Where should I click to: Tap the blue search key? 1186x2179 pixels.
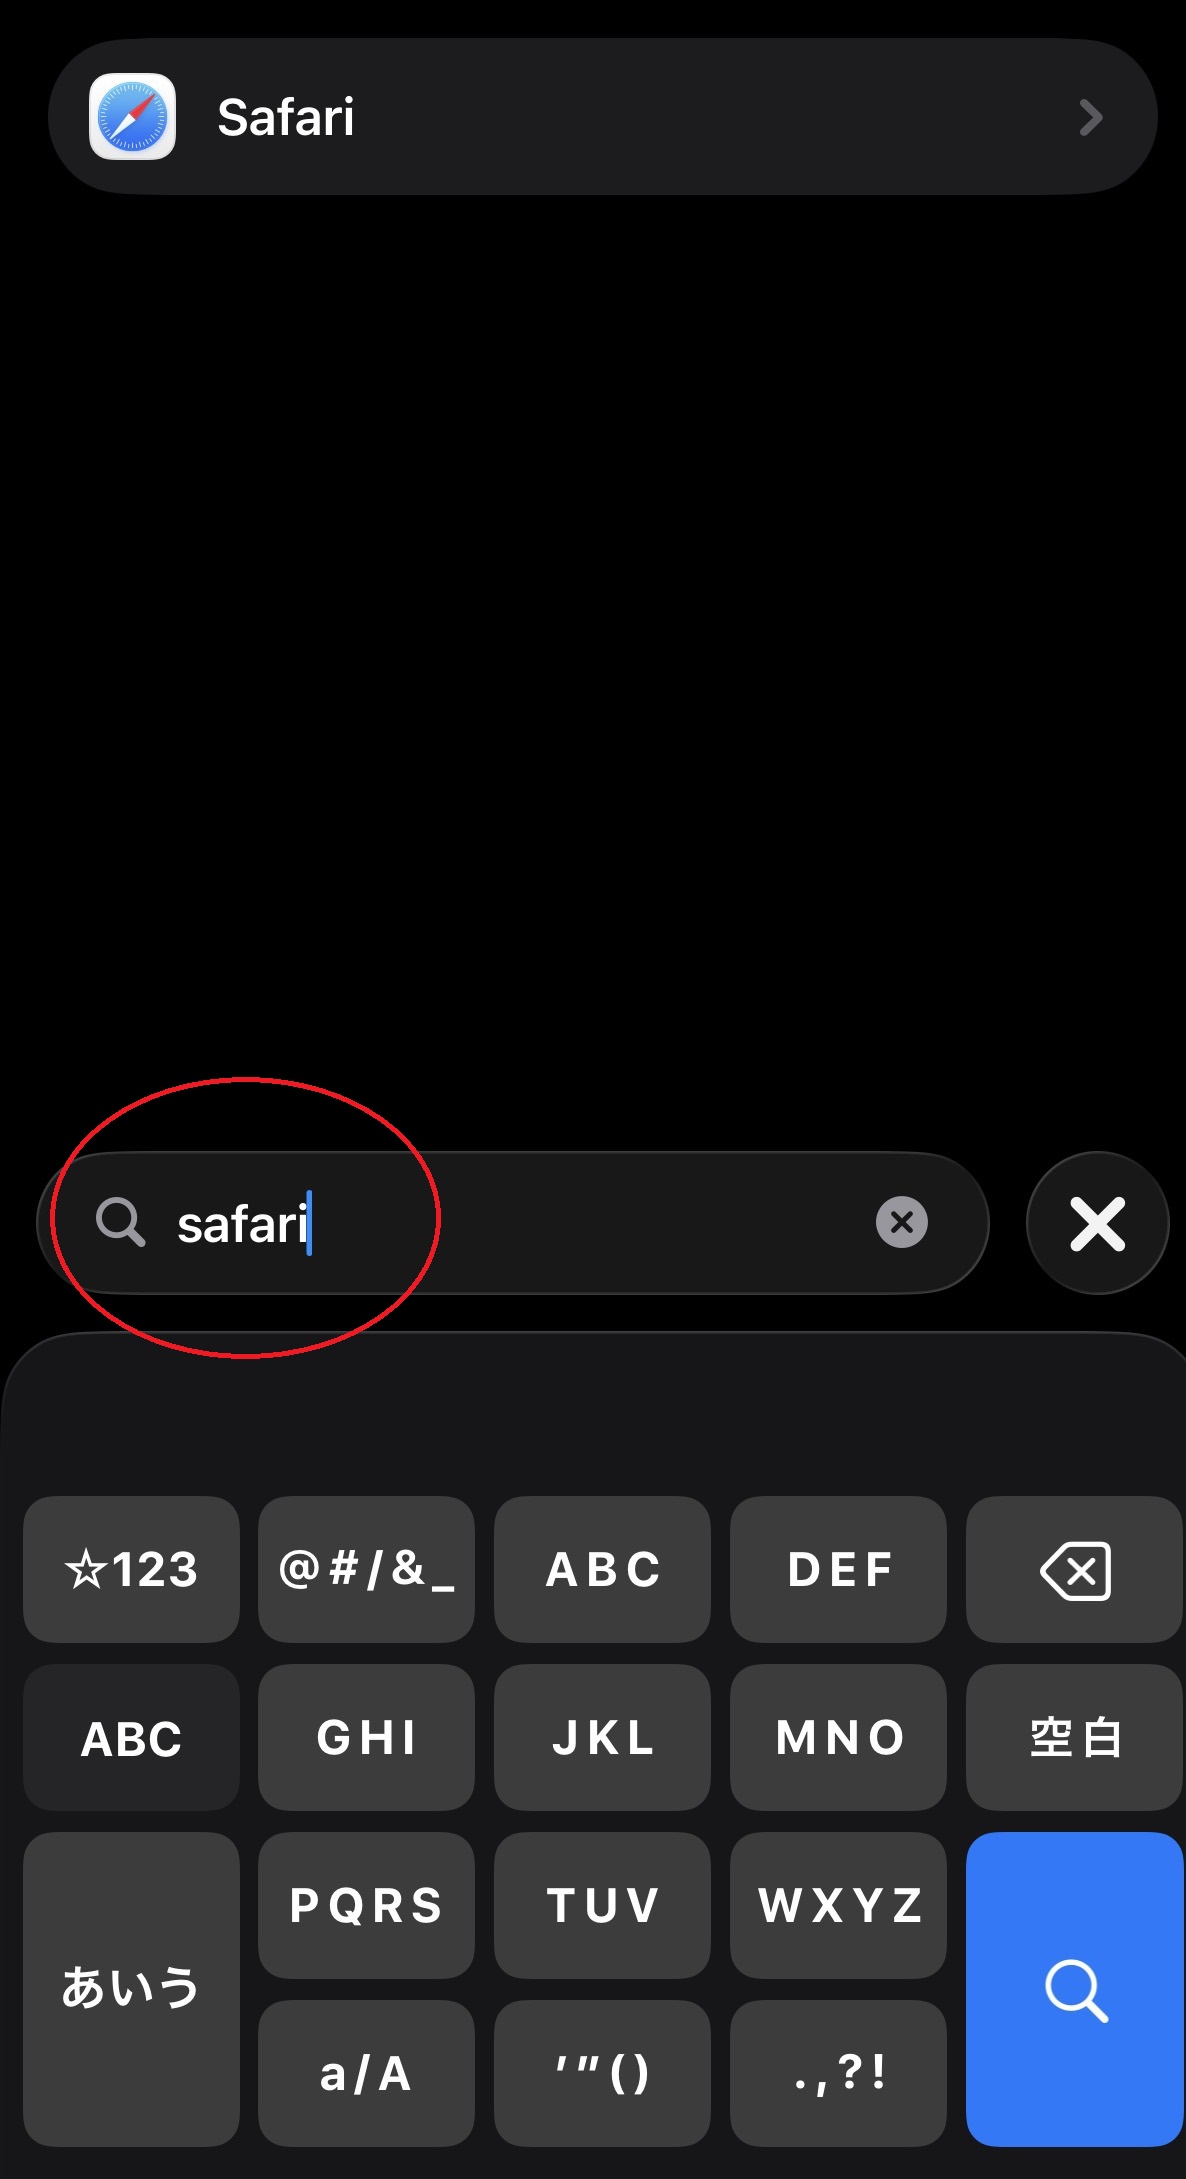pos(1074,1988)
